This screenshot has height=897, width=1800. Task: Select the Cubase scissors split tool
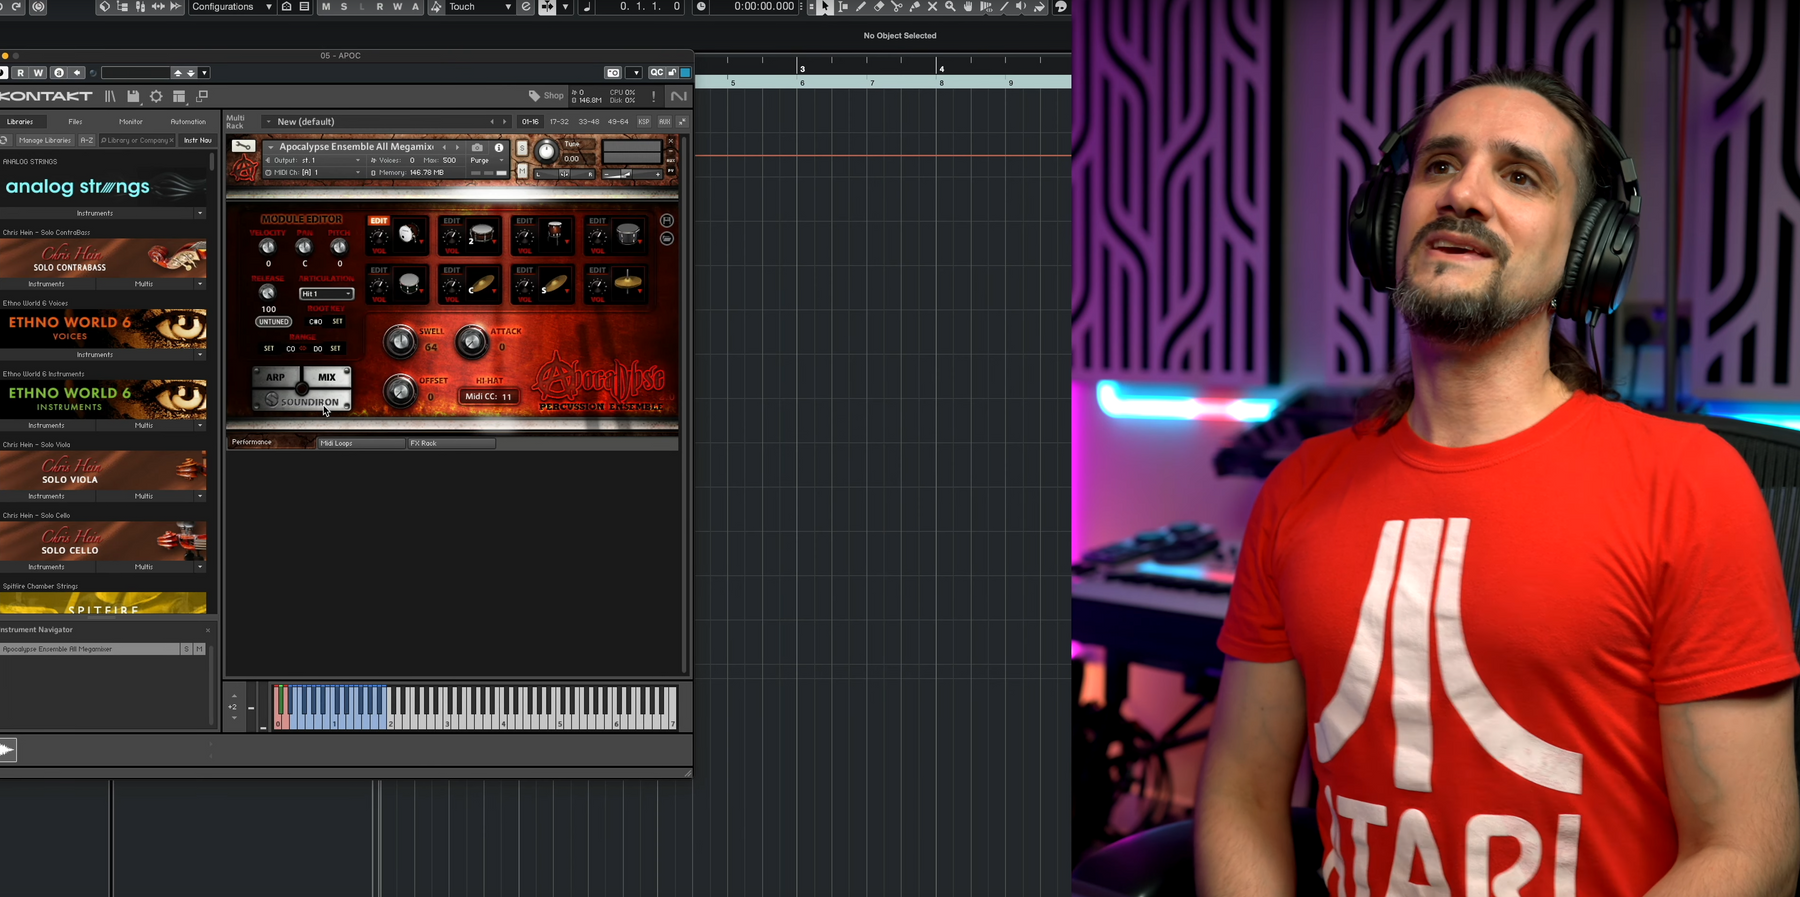tap(896, 7)
